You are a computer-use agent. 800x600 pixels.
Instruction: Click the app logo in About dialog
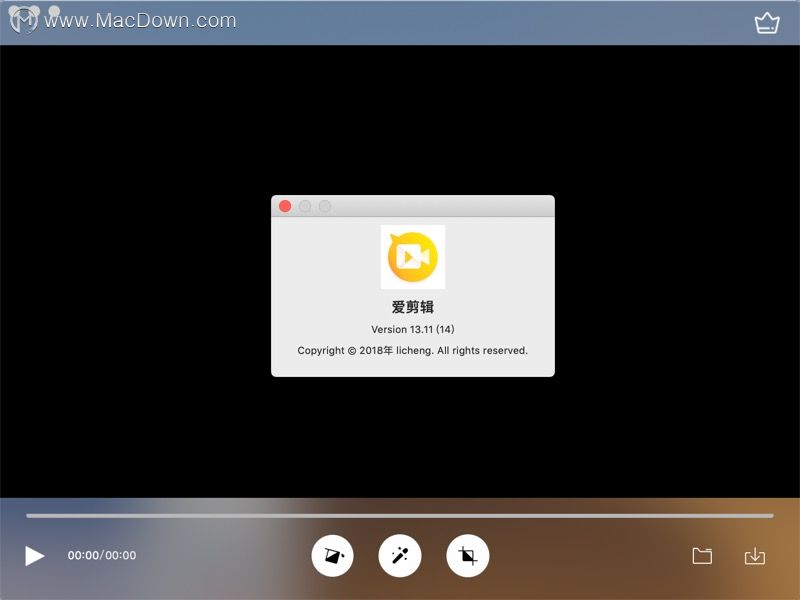coord(413,257)
